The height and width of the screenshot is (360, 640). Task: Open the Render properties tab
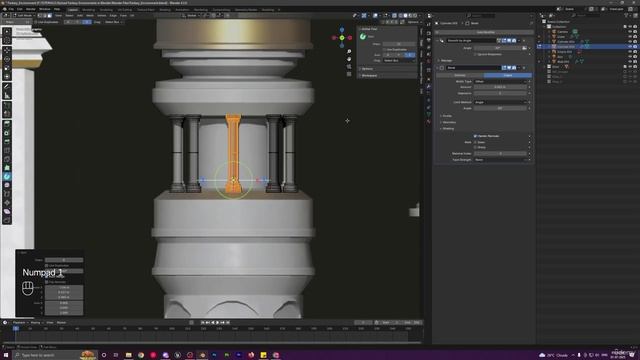[429, 33]
